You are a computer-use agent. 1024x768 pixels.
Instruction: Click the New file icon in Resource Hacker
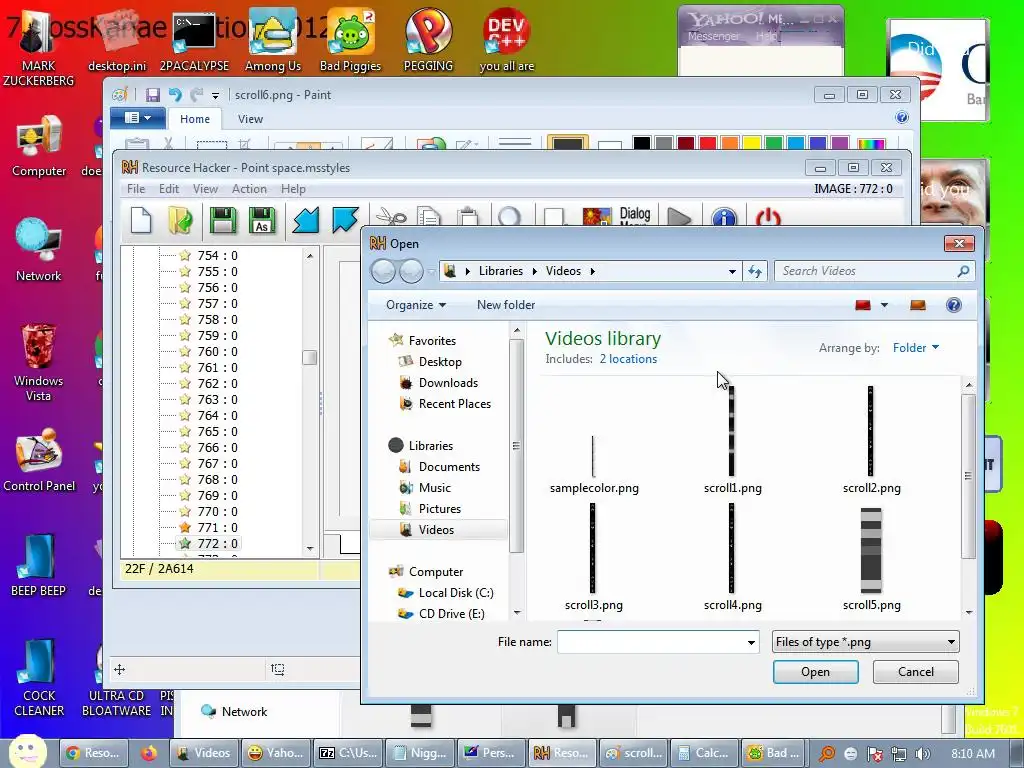(141, 221)
